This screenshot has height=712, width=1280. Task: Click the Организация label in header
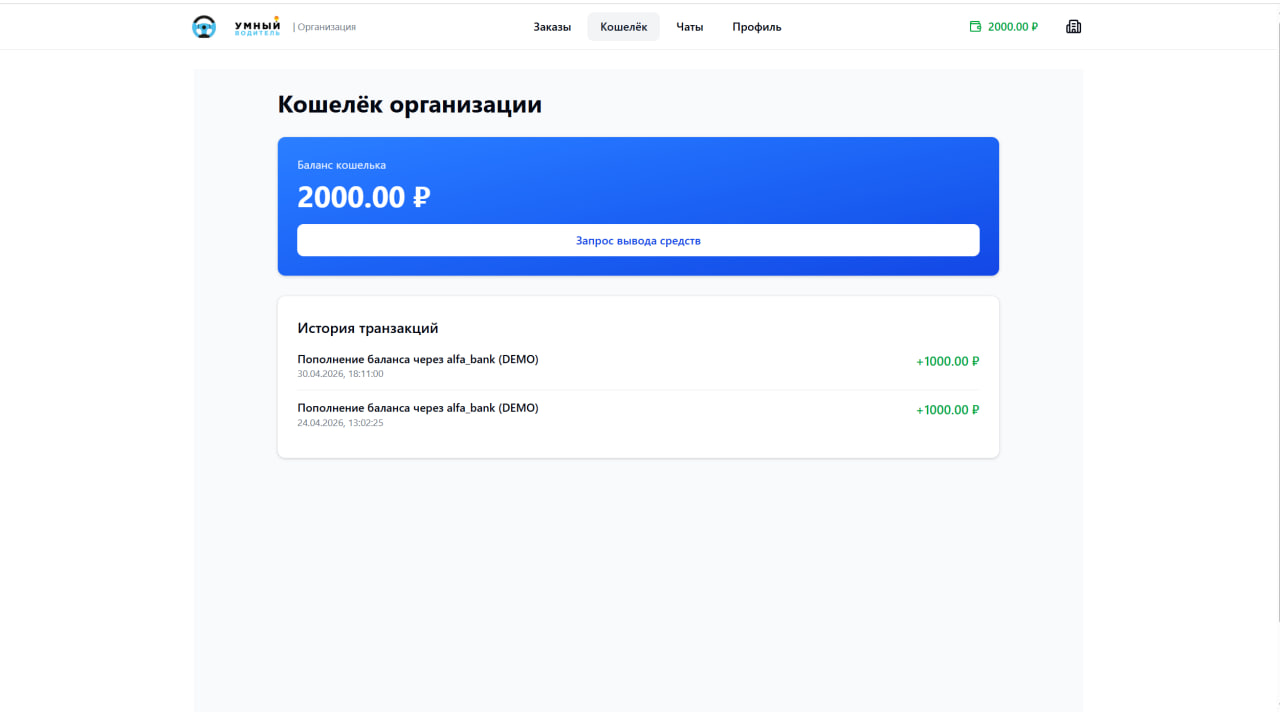[326, 27]
